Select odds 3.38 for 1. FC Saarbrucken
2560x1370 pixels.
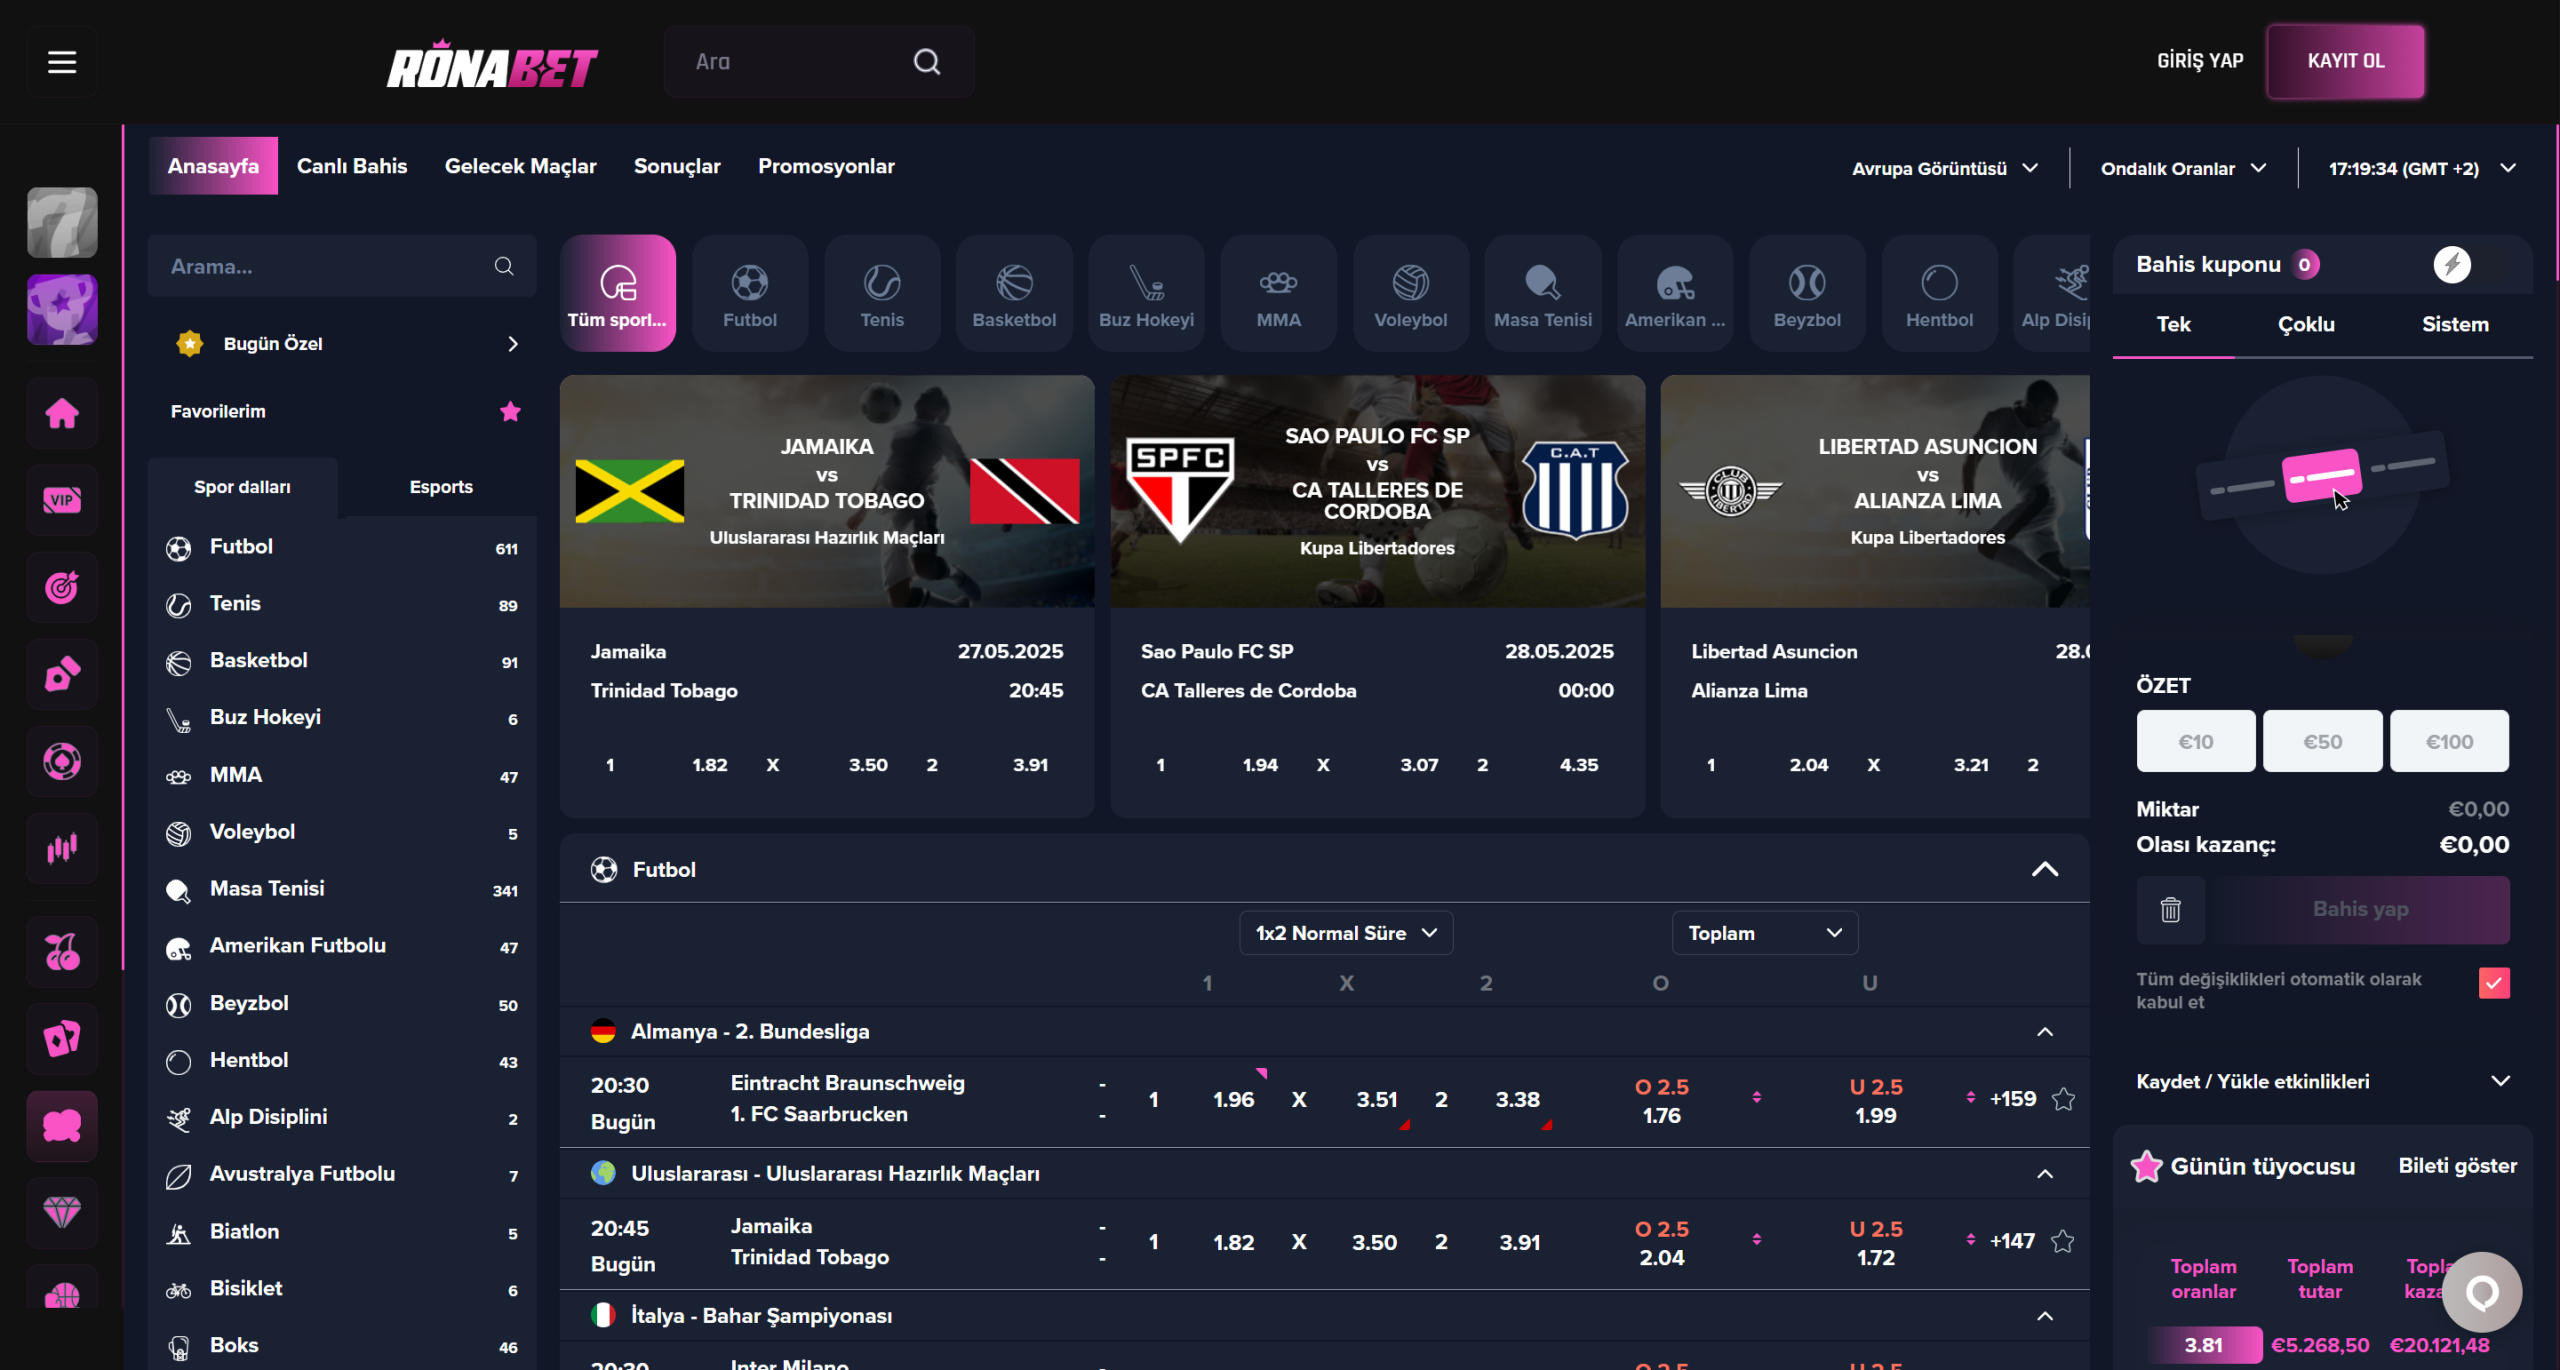(1517, 1099)
